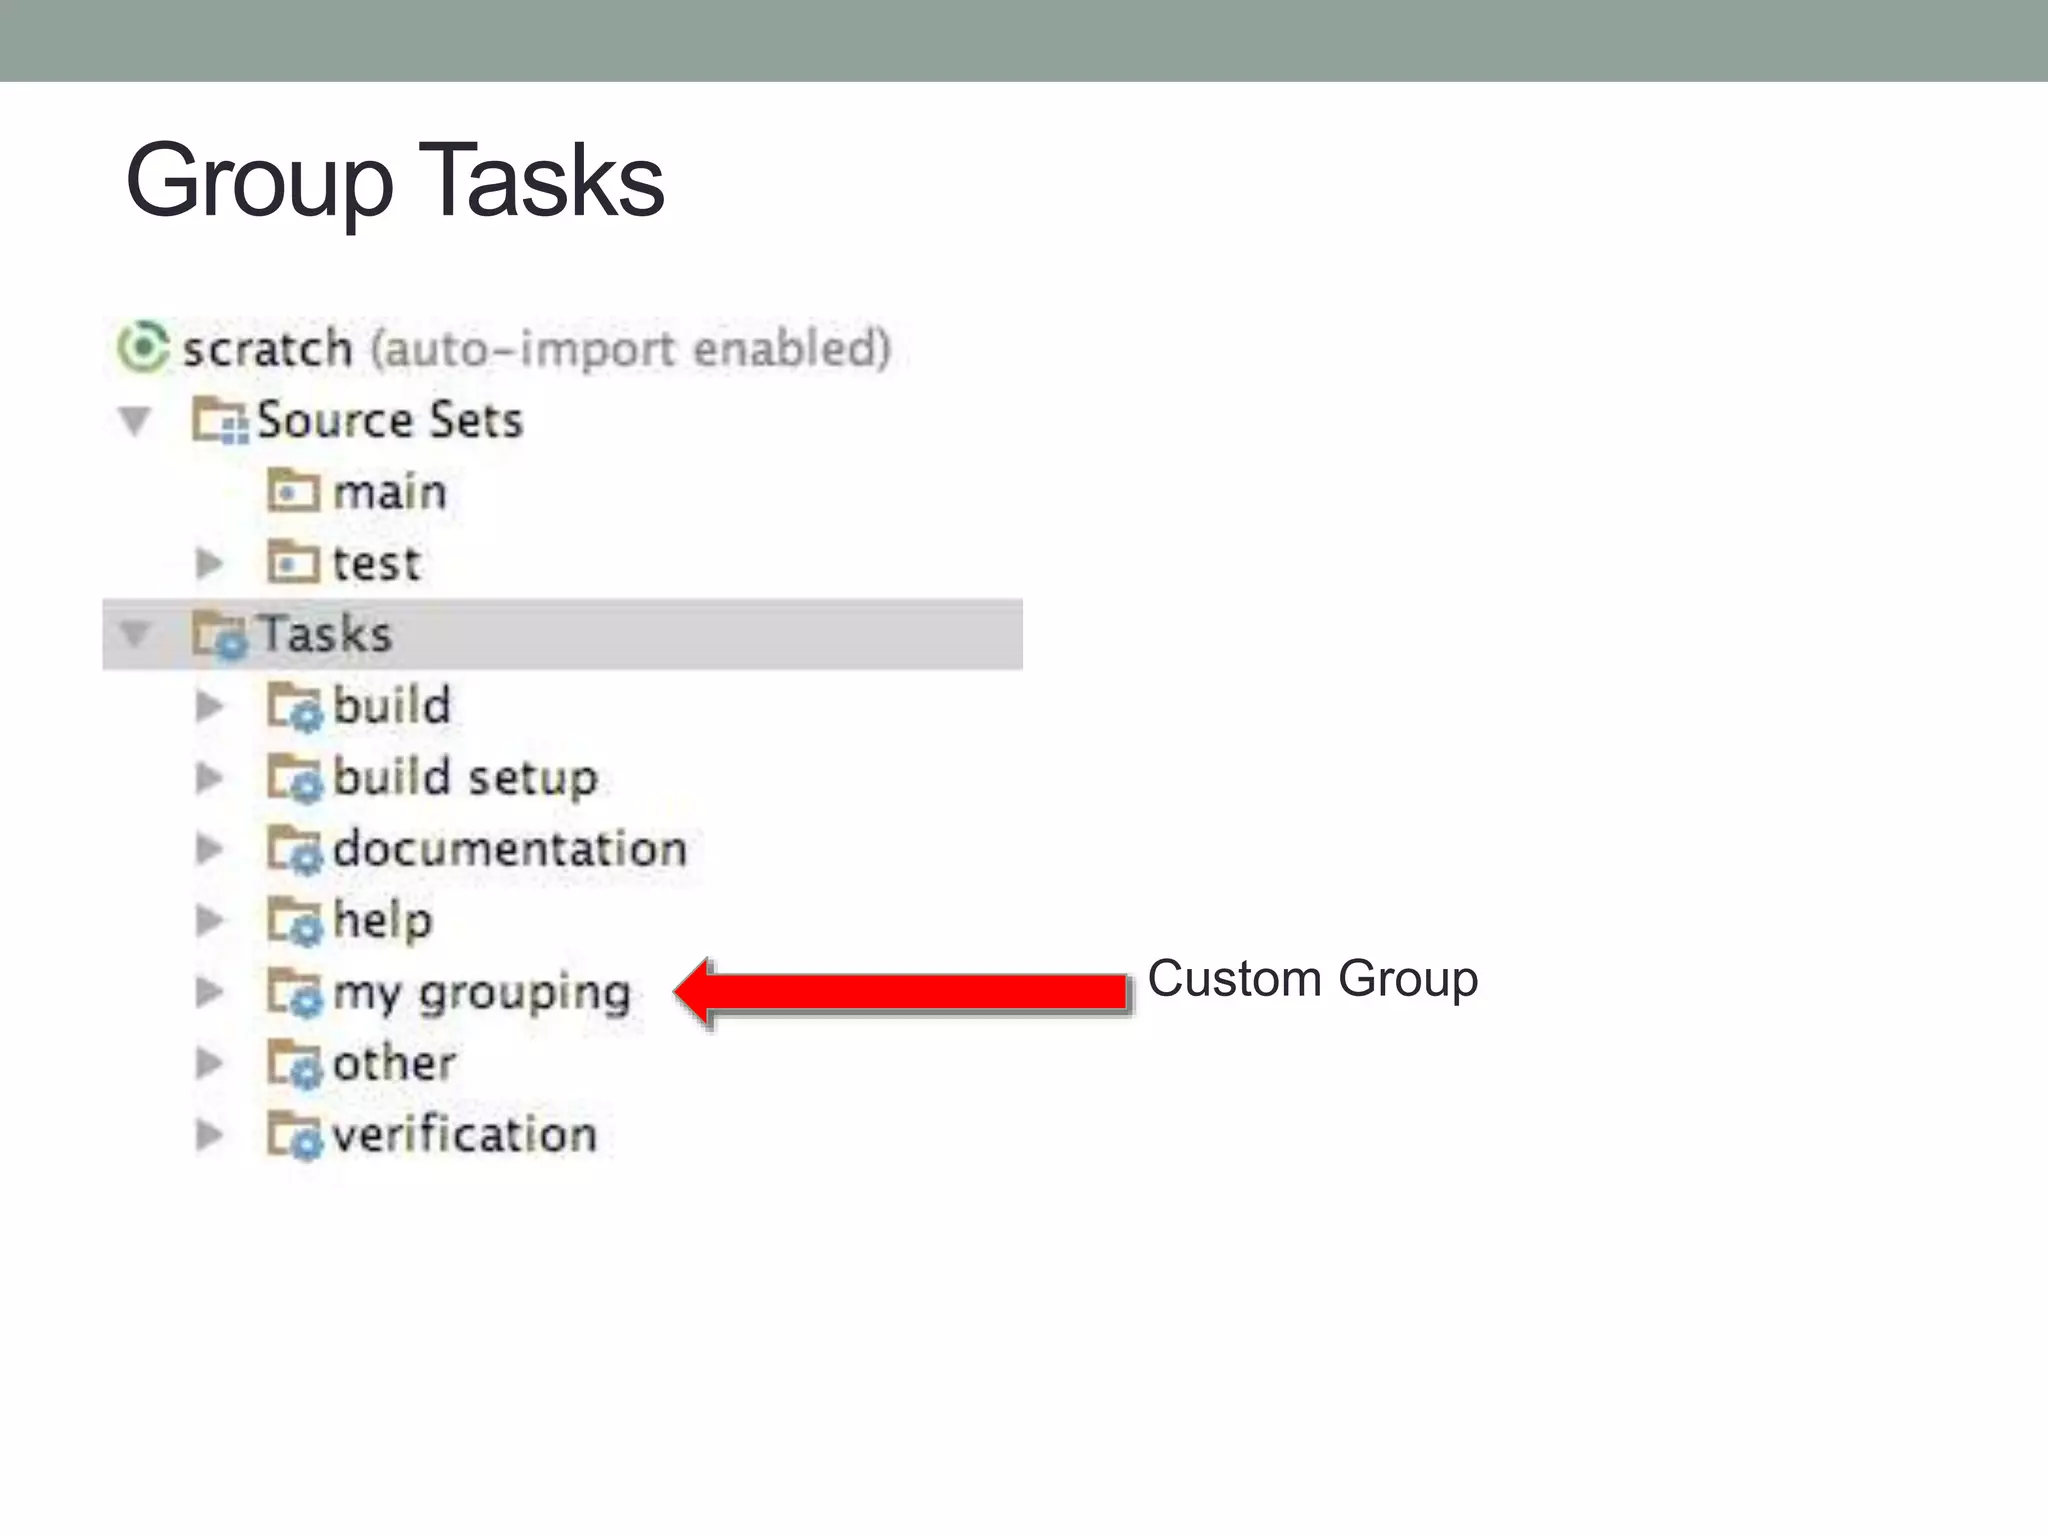The image size is (2048, 1536).
Task: Select the my grouping label
Action: point(482,995)
